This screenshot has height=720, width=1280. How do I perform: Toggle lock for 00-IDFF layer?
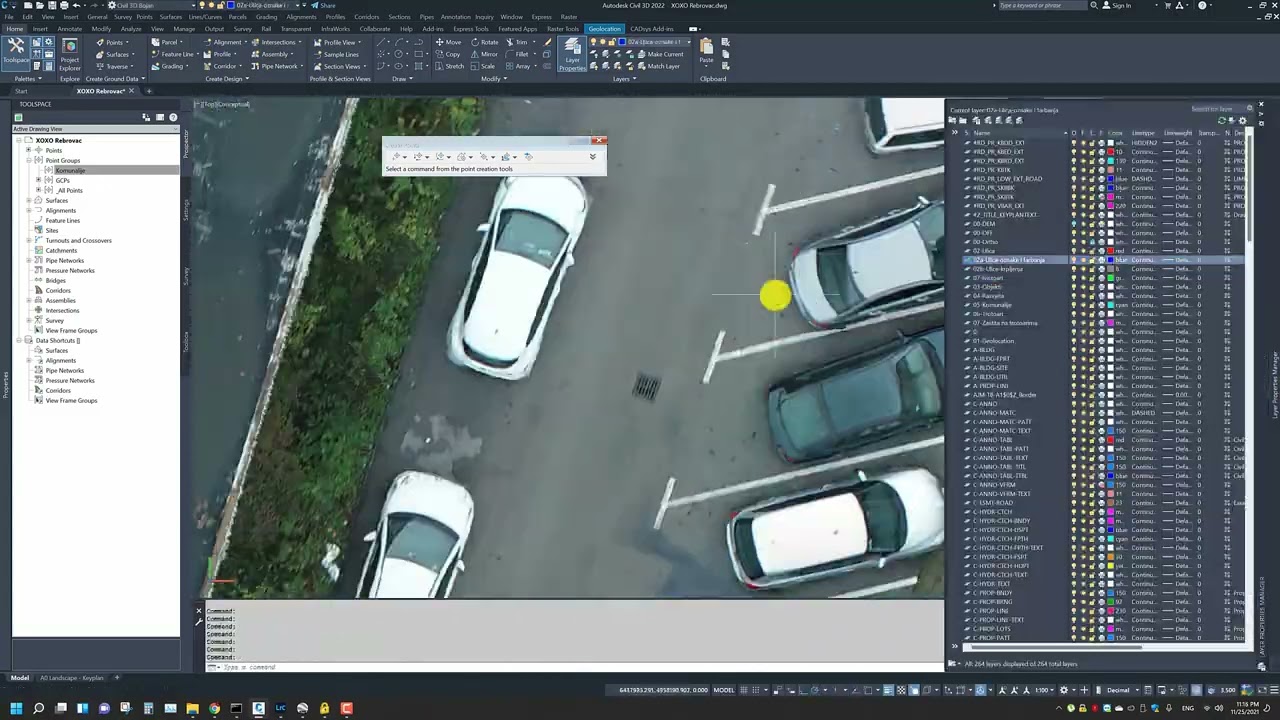(1092, 233)
